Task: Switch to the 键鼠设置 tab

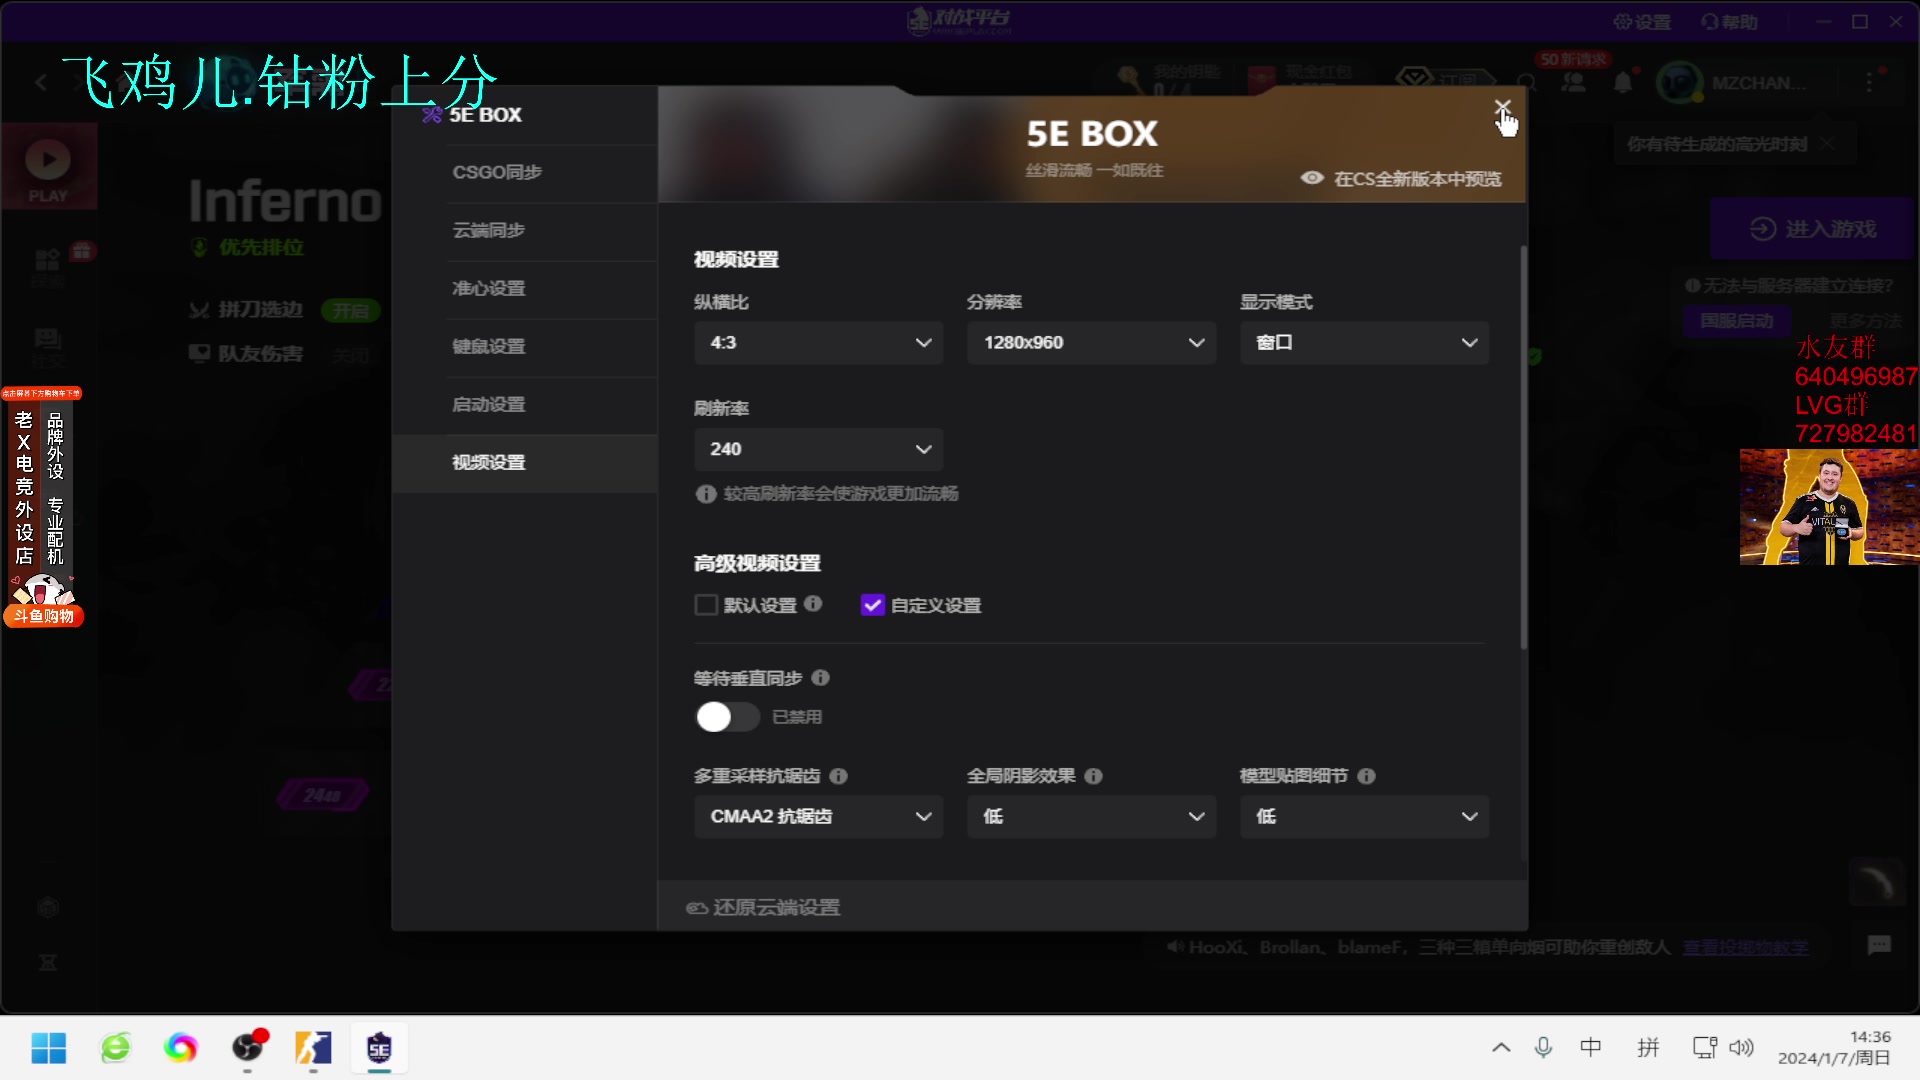Action: pos(488,346)
